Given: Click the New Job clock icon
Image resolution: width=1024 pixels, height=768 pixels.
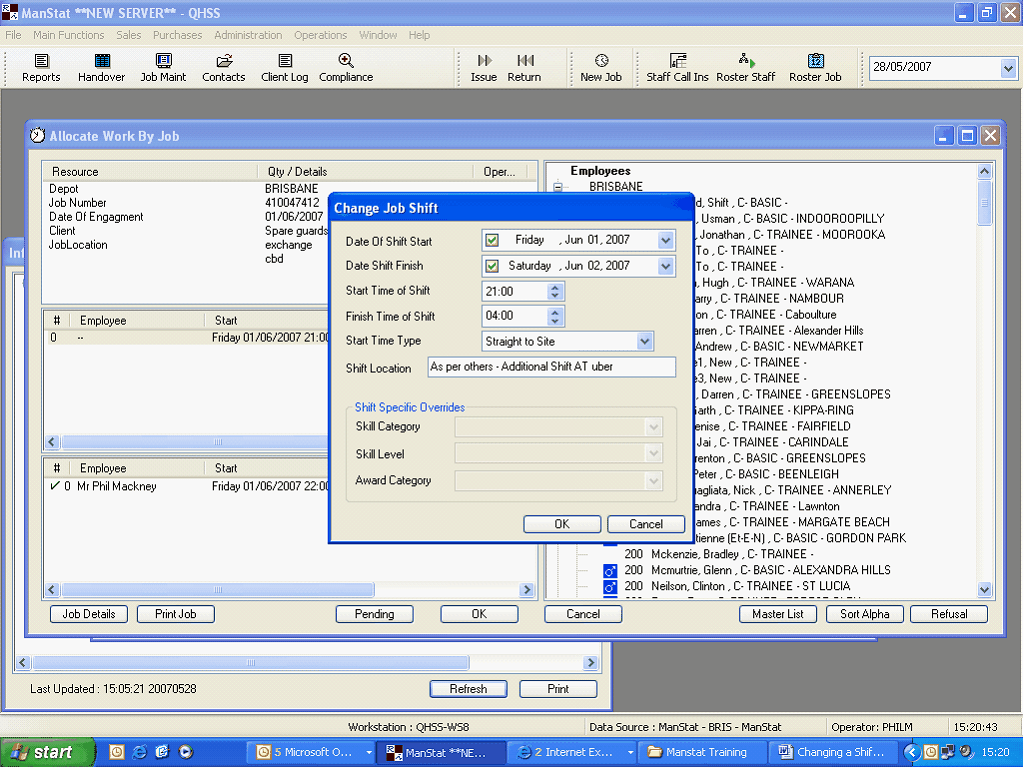Looking at the screenshot, I should coord(601,62).
